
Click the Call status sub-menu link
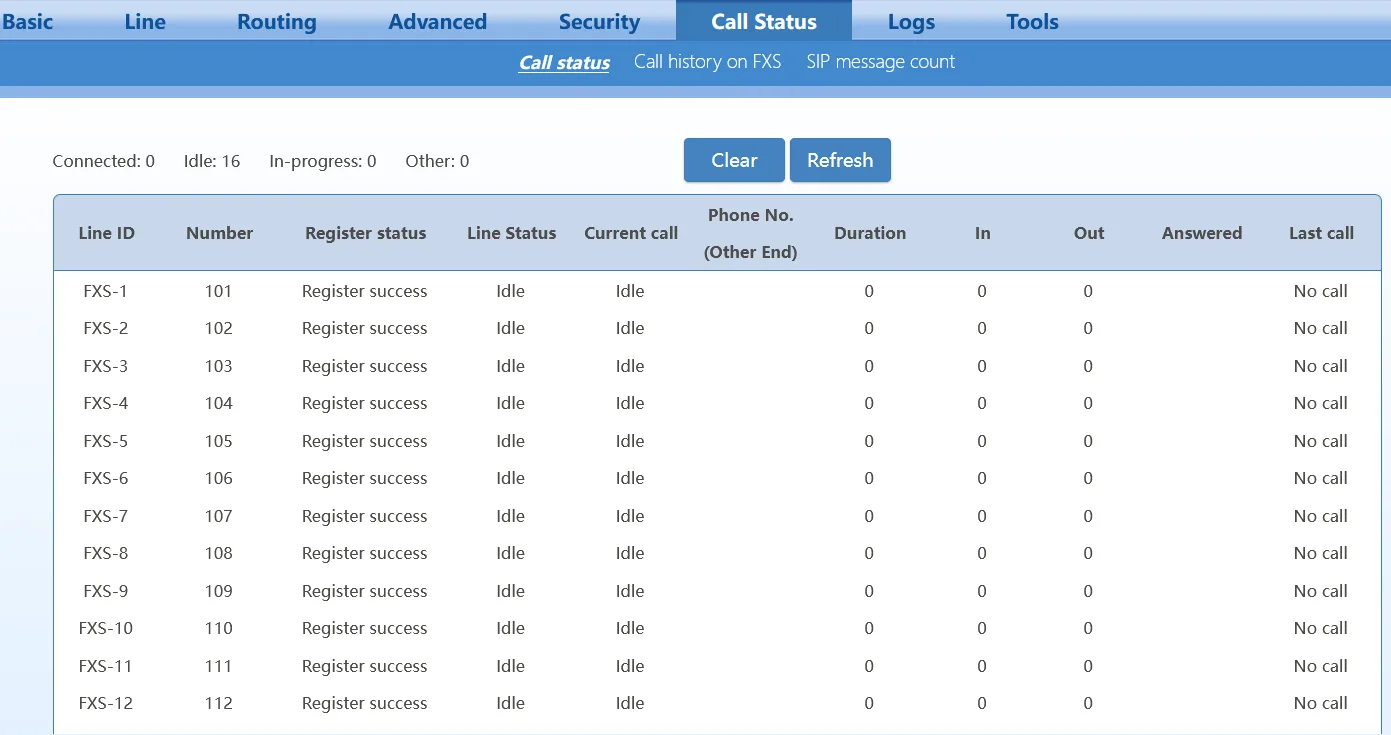[564, 63]
